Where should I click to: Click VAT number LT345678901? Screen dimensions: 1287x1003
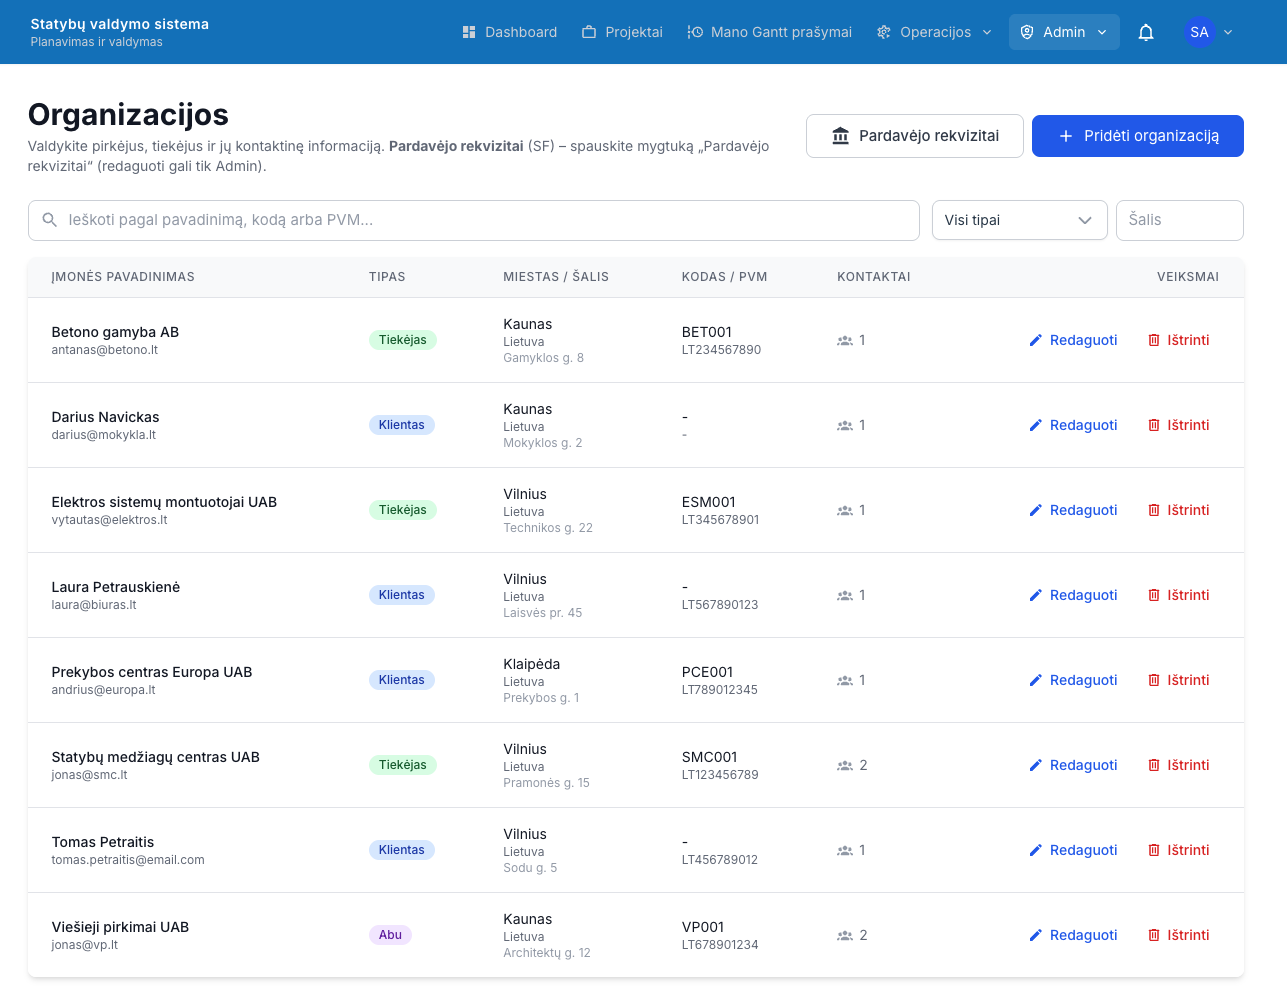(x=720, y=520)
